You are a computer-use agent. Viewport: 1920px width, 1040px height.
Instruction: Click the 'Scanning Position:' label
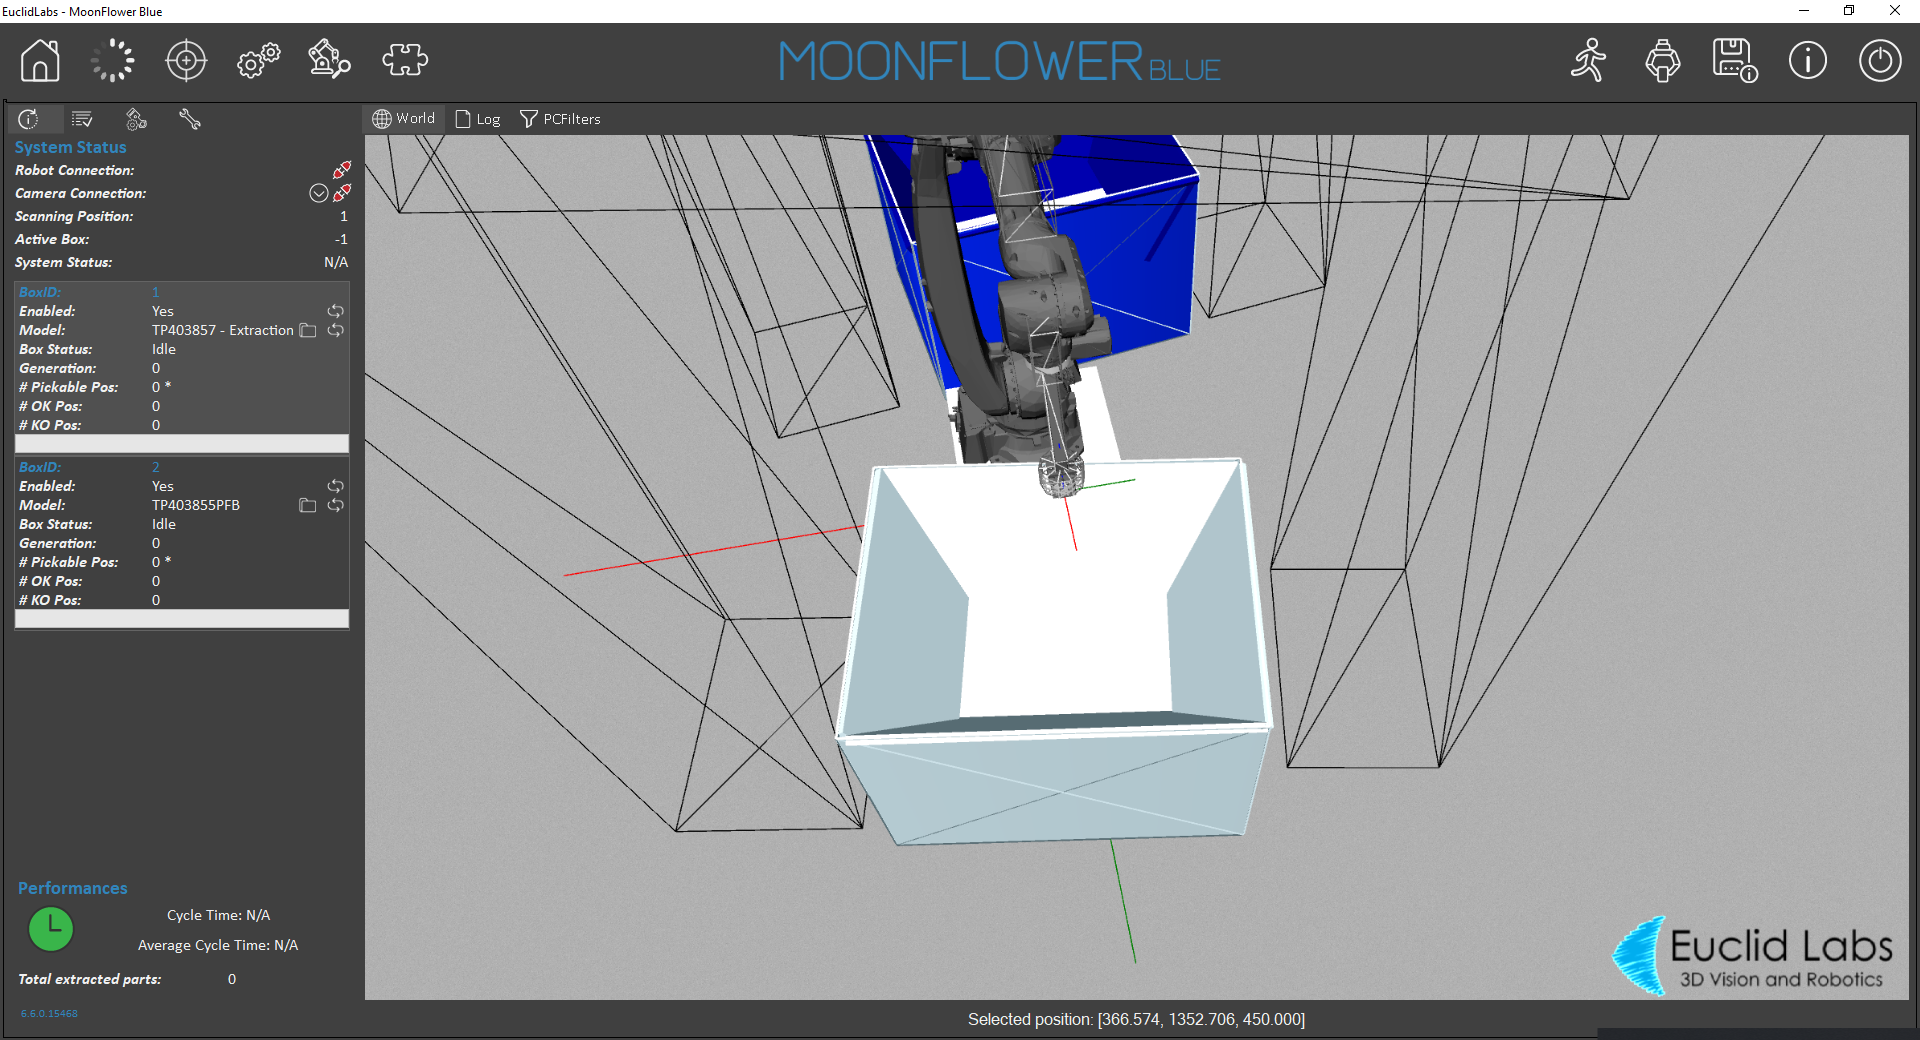74,216
